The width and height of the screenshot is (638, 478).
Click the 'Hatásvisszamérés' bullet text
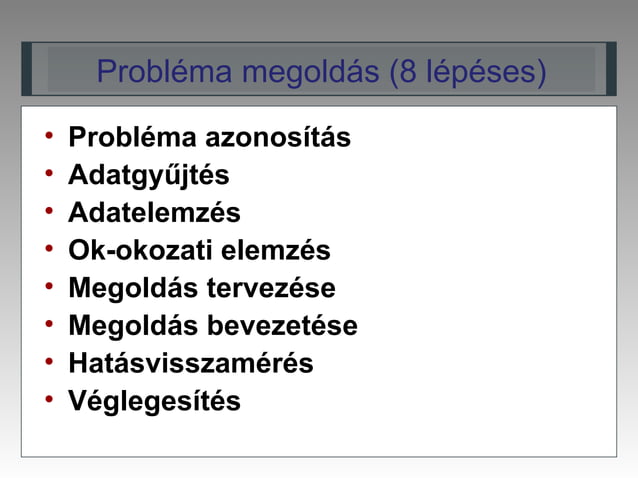[191, 363]
